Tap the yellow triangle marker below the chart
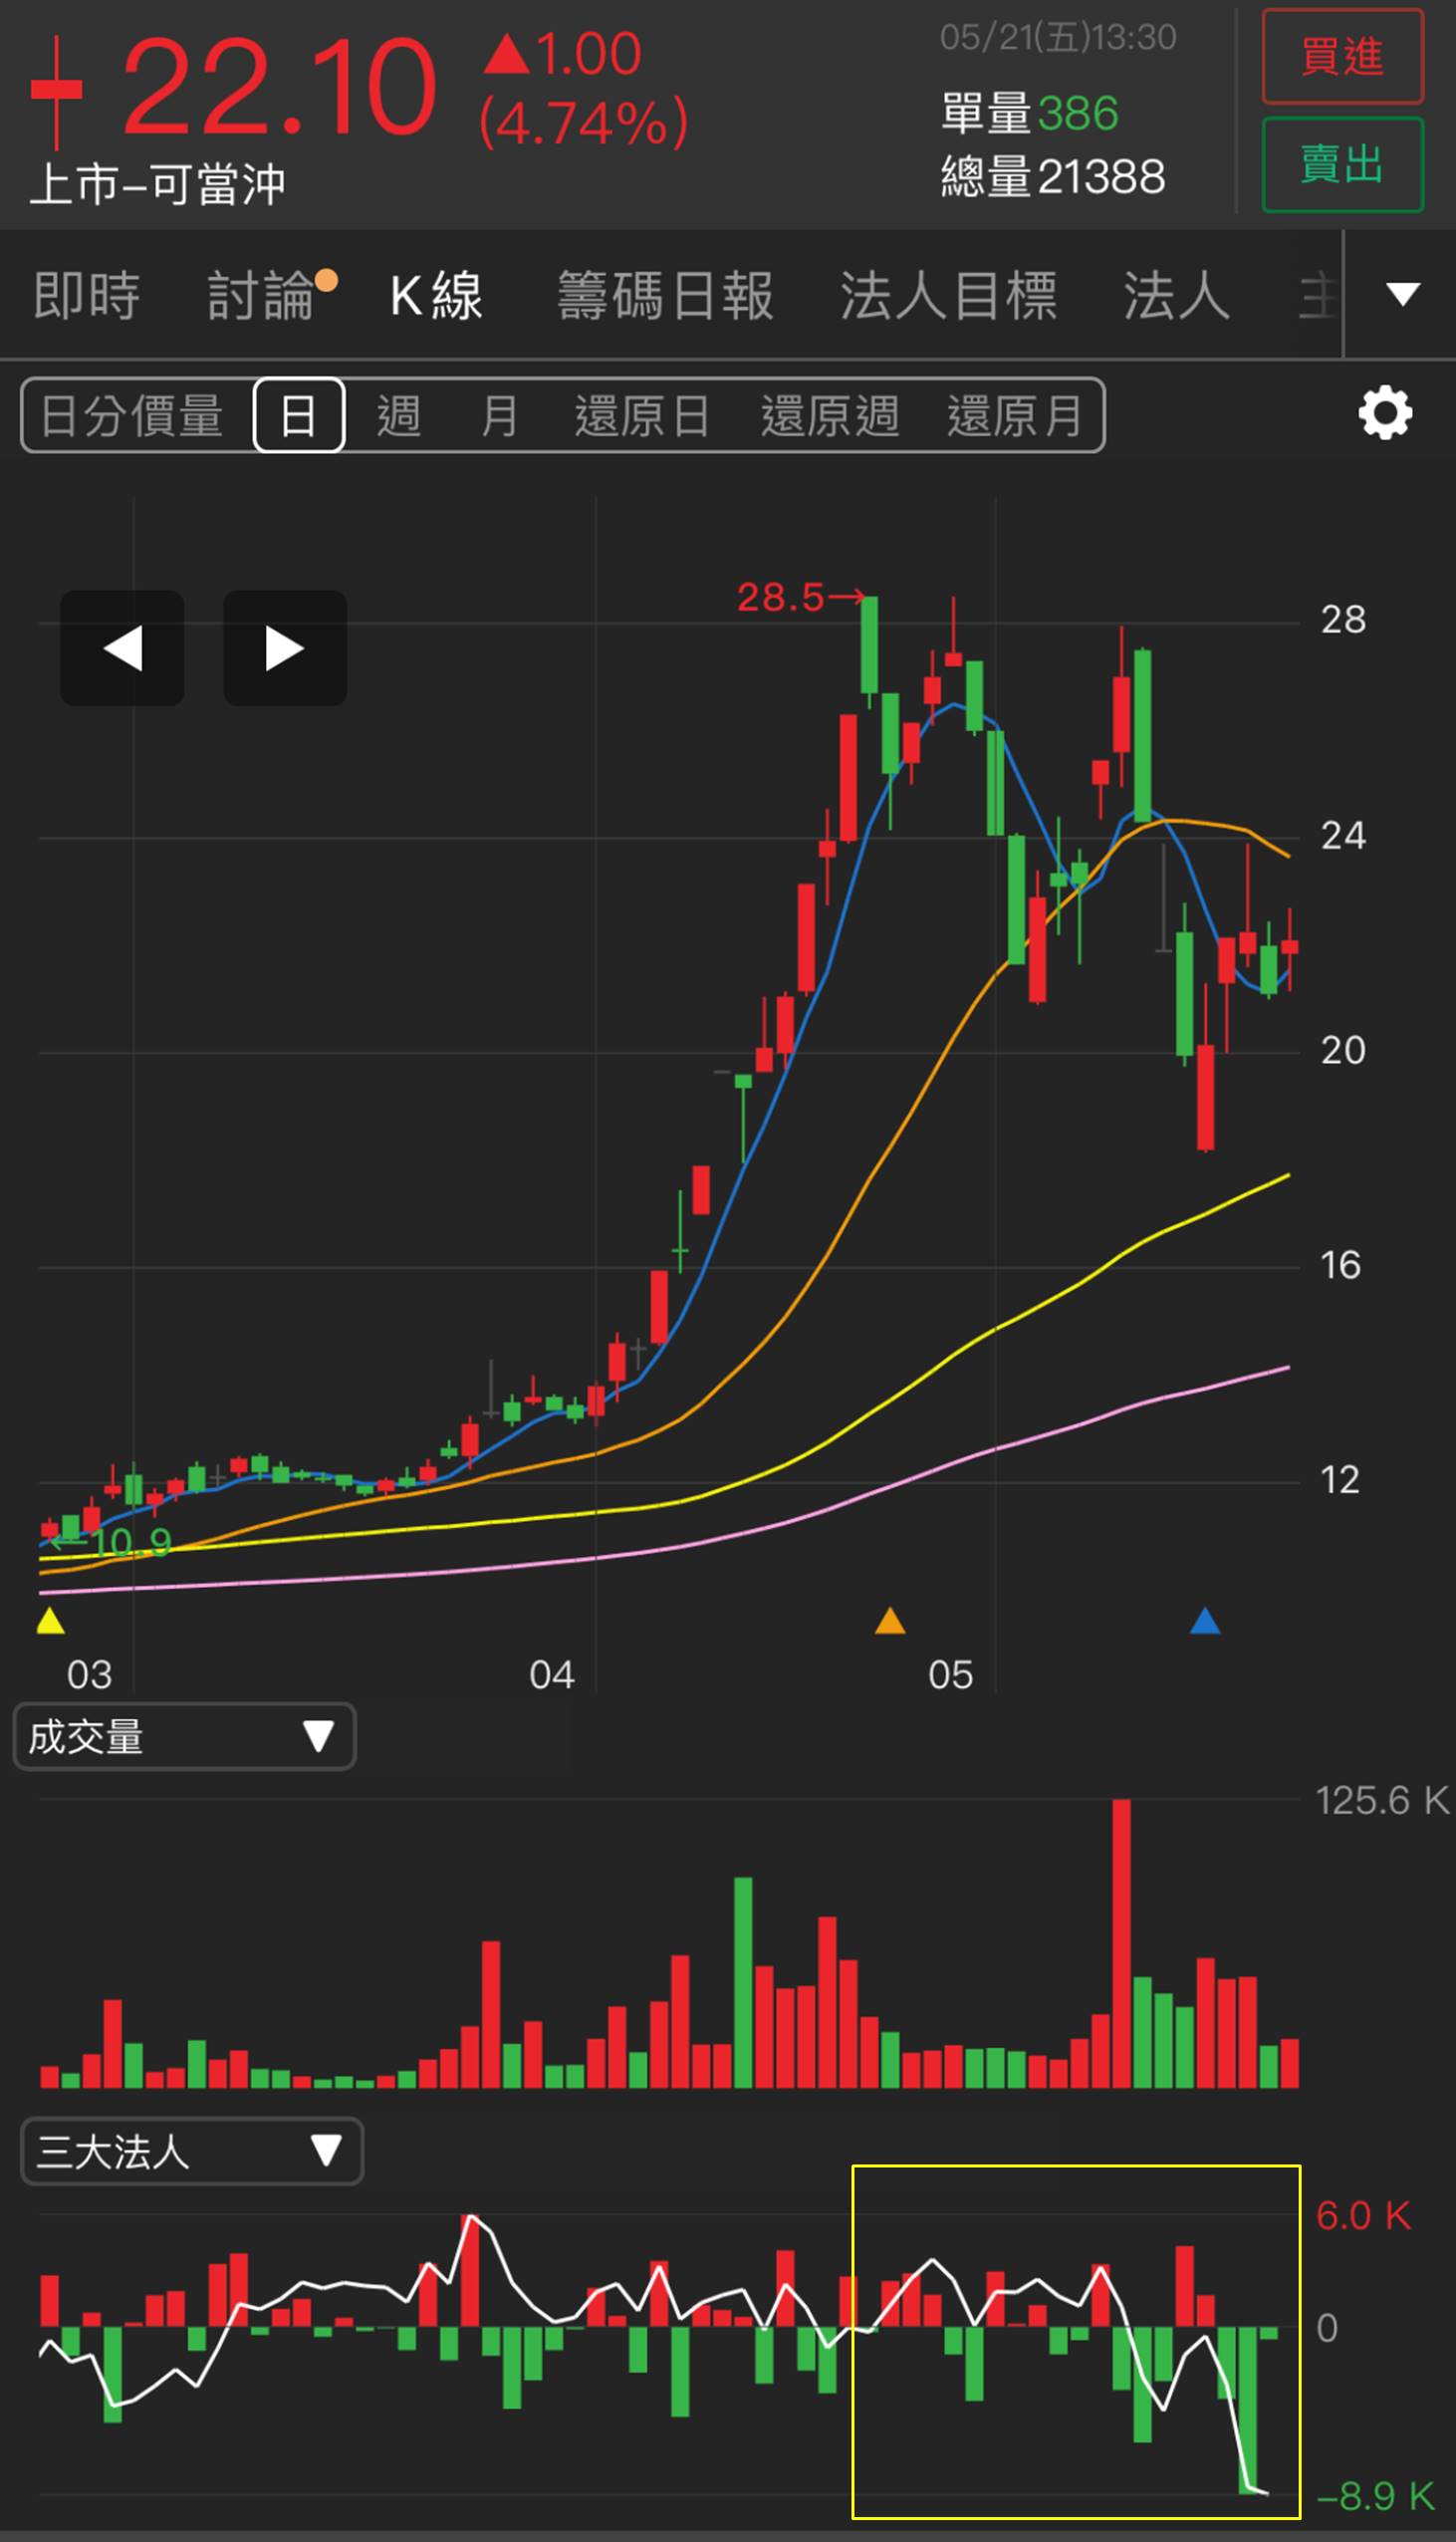1456x2542 pixels. click(x=50, y=1620)
